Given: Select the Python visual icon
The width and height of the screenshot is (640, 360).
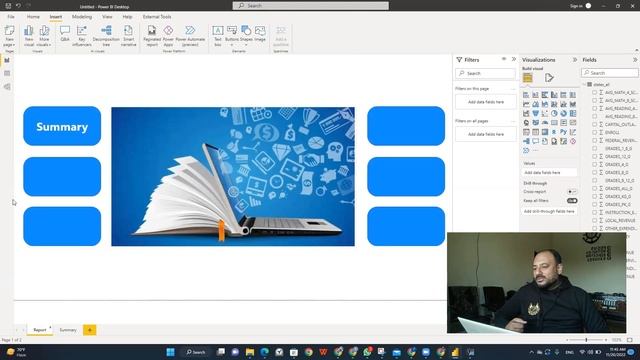Looking at the screenshot, I should click(x=563, y=132).
